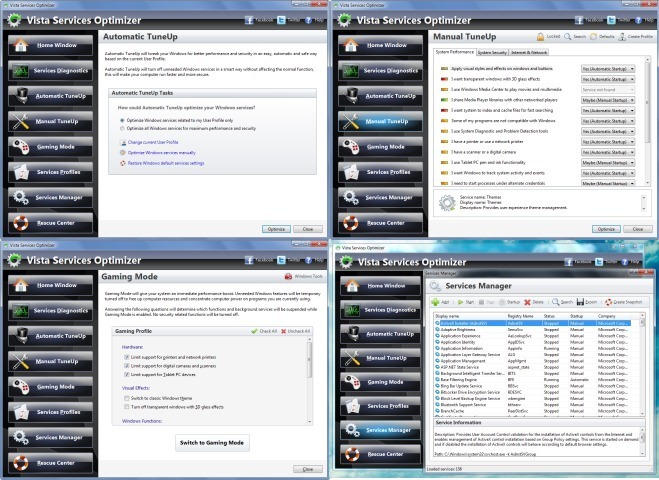This screenshot has width=659, height=480.
Task: Select Automatic TuneUp in Manual TuneUp window sidebar
Action: [380, 96]
